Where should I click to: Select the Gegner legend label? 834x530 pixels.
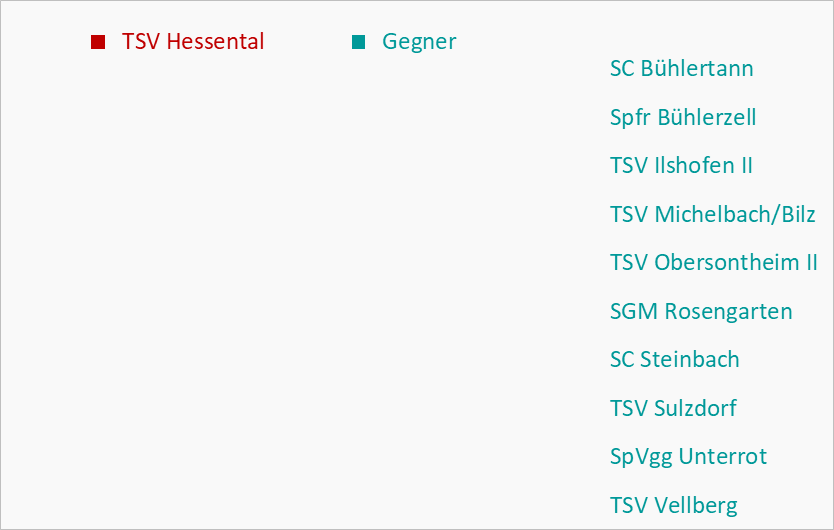(419, 43)
